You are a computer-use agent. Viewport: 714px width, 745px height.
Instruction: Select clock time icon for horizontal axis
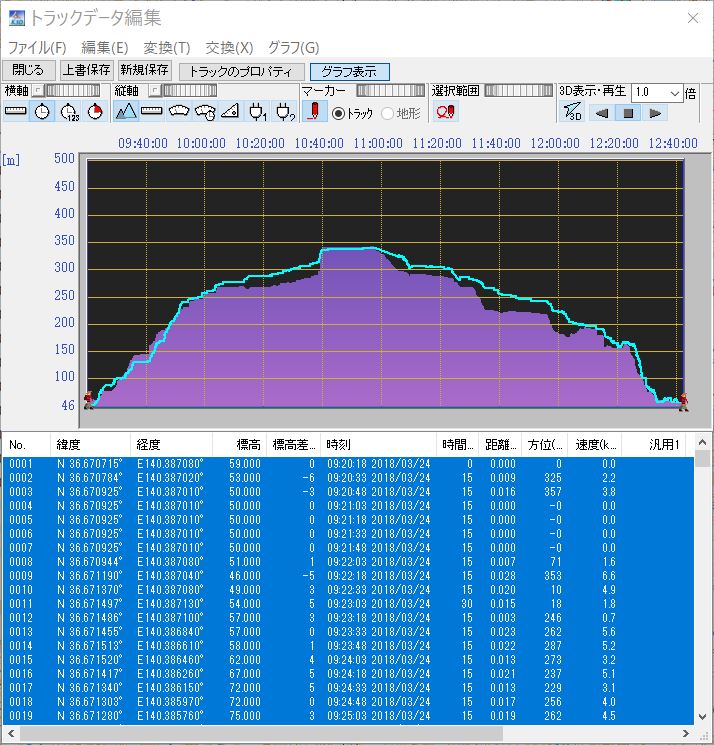coord(43,112)
